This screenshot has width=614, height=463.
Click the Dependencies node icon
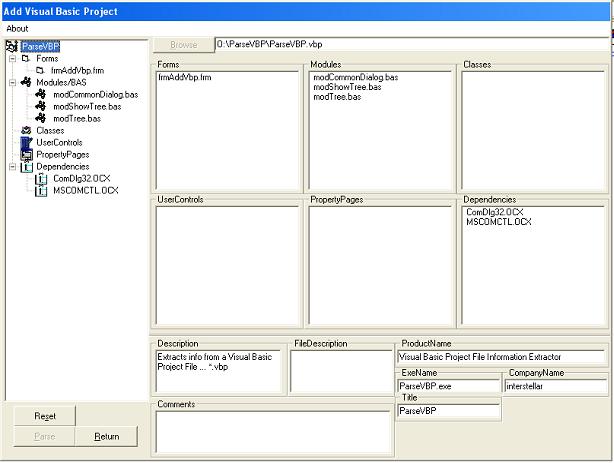[x=26, y=166]
